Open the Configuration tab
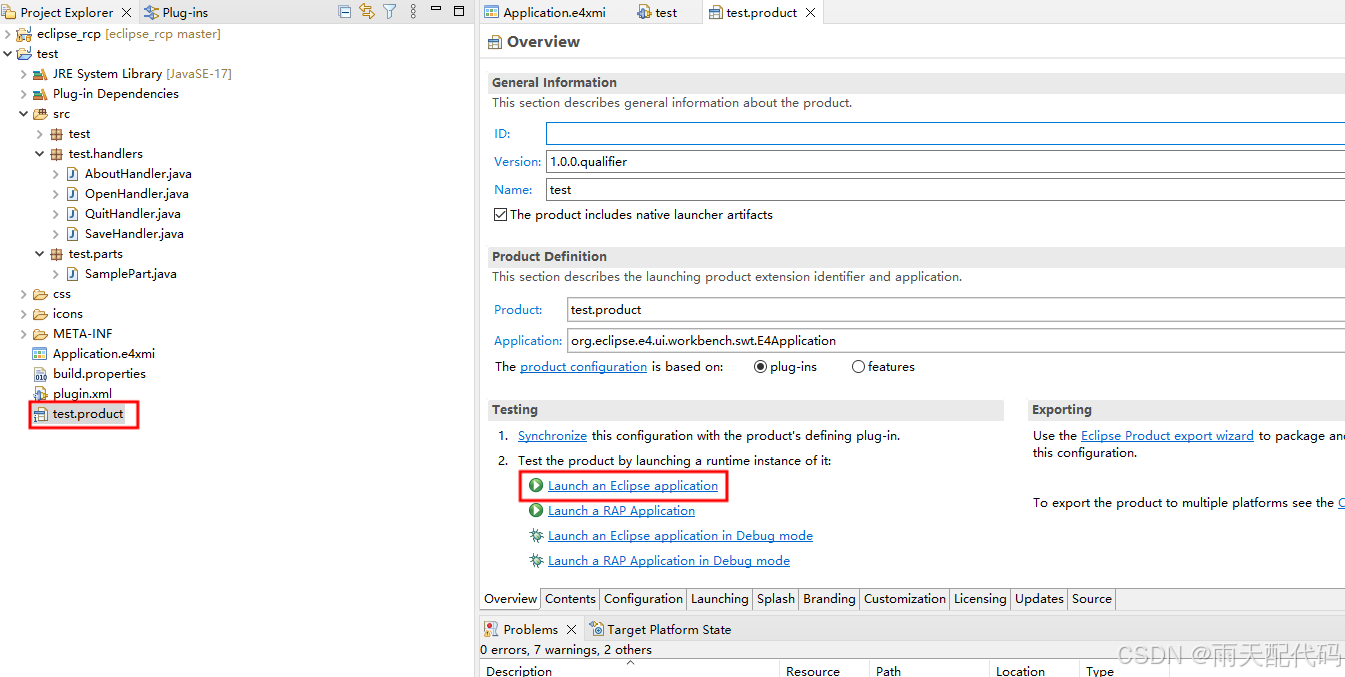Viewport: 1345px width, 677px height. pyautogui.click(x=643, y=598)
